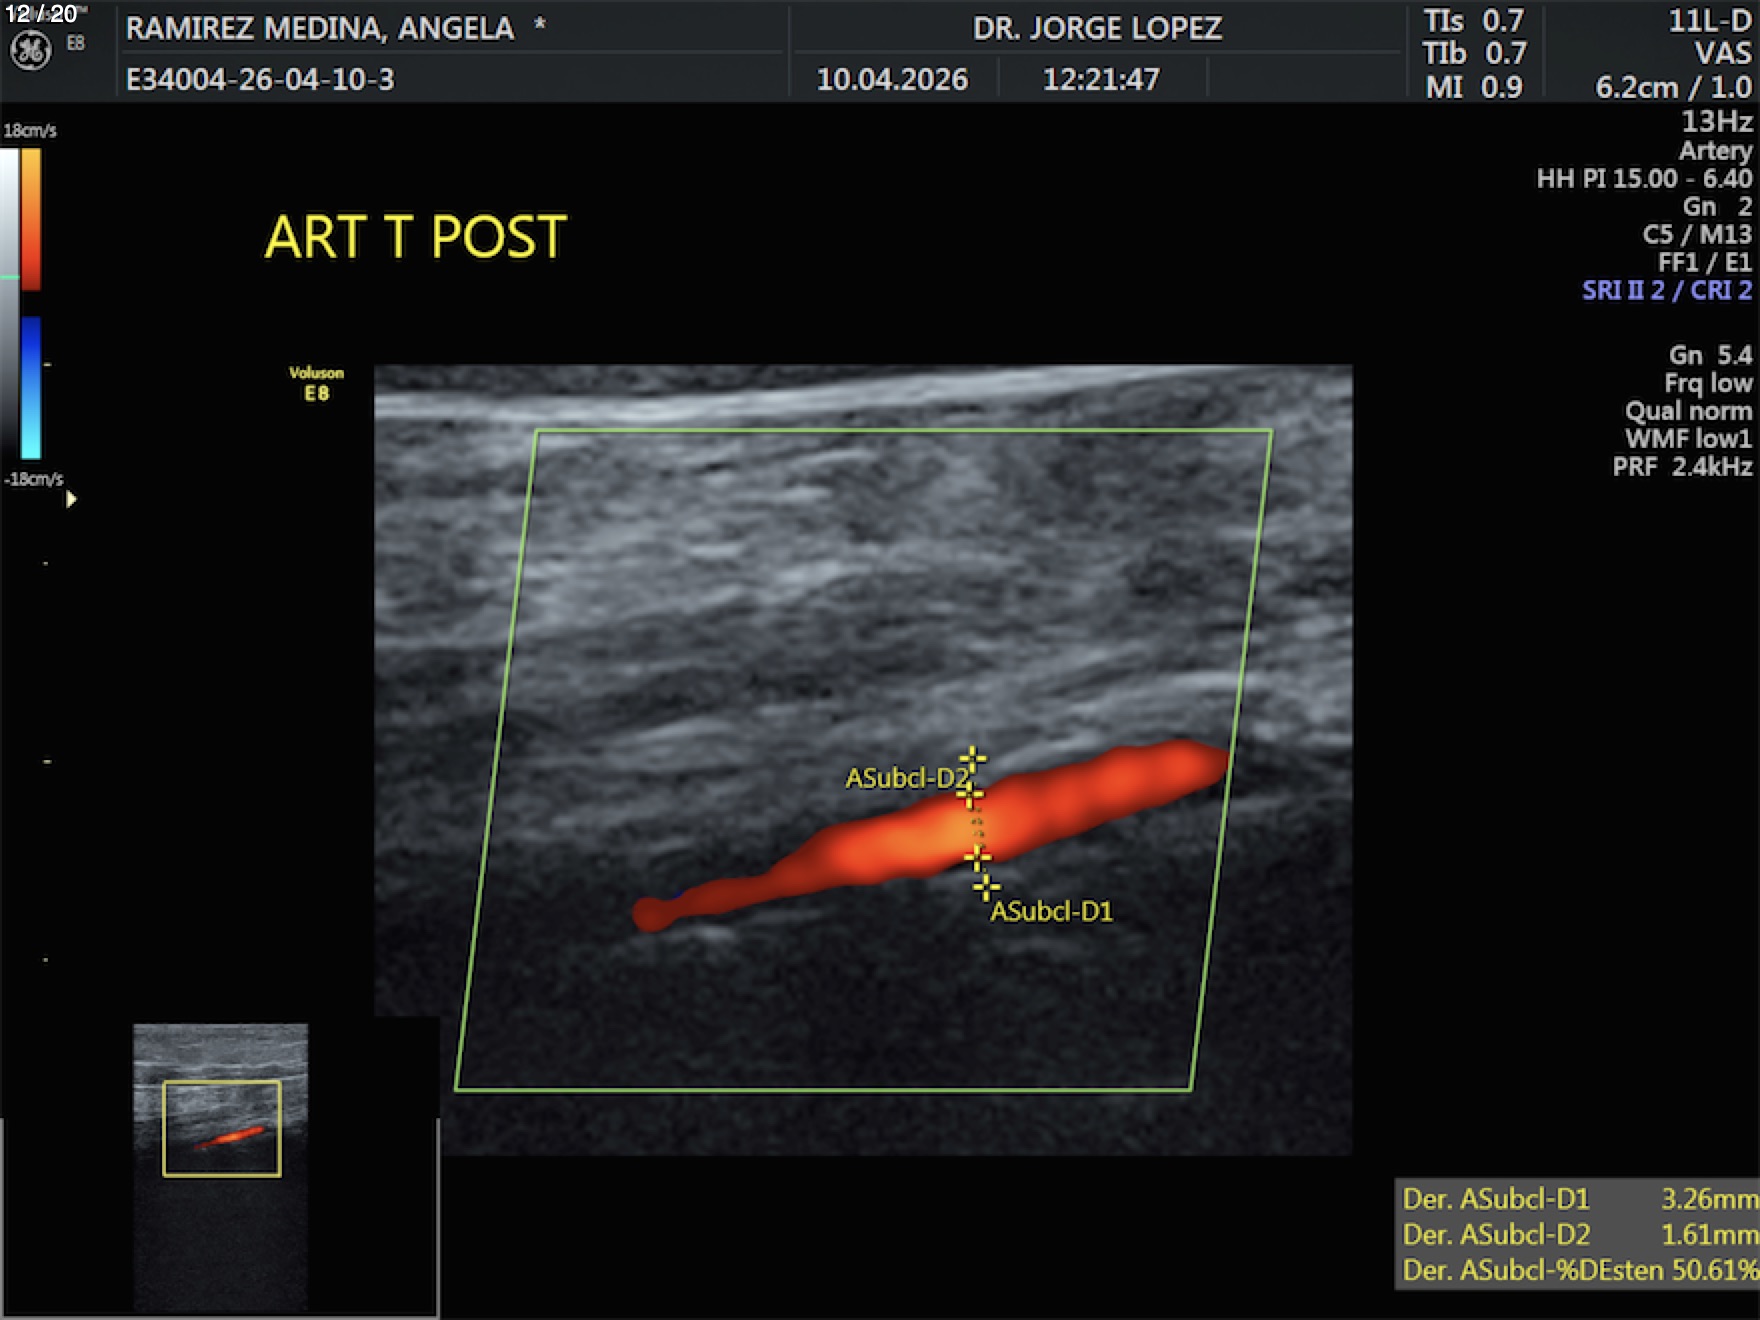Open the reference thumbnail image at bottom left
Image resolution: width=1760 pixels, height=1320 pixels.
[x=221, y=1165]
